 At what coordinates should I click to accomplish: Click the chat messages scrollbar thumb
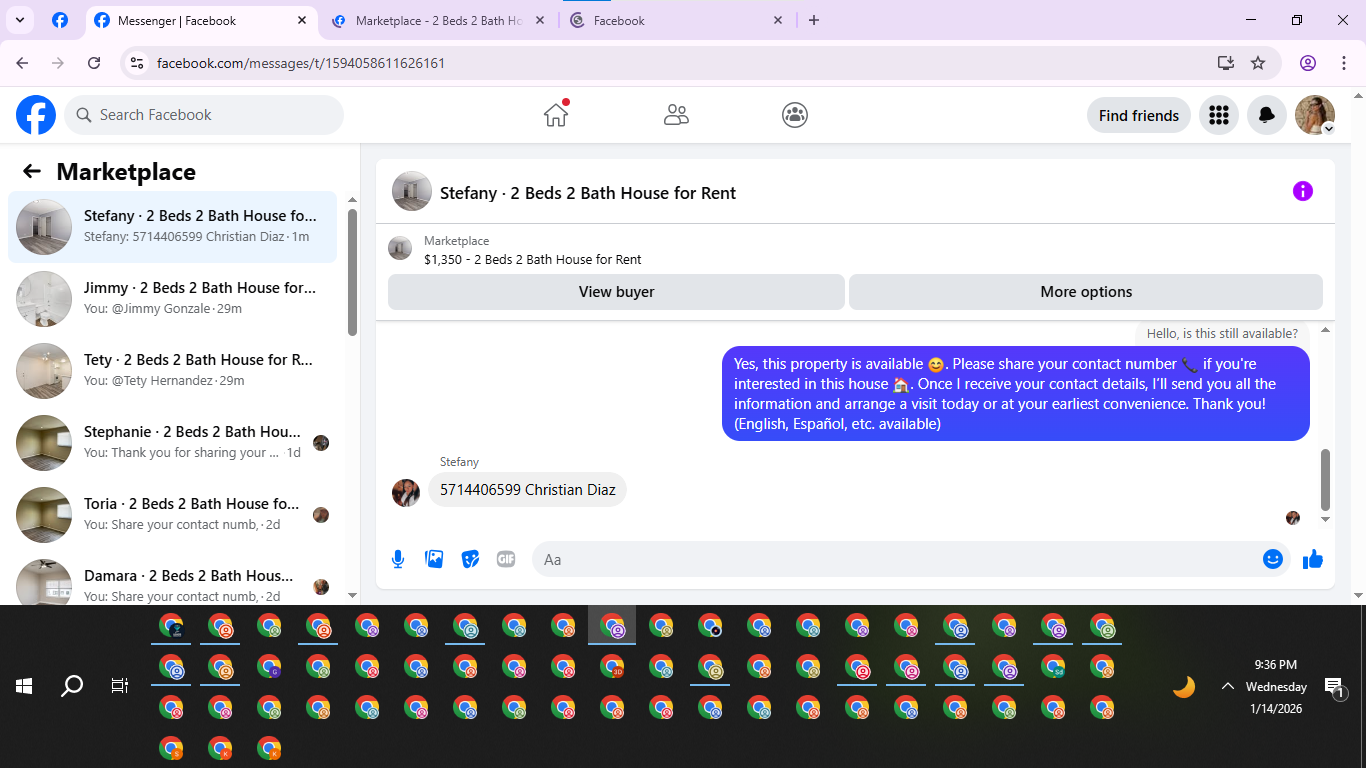[x=1326, y=479]
